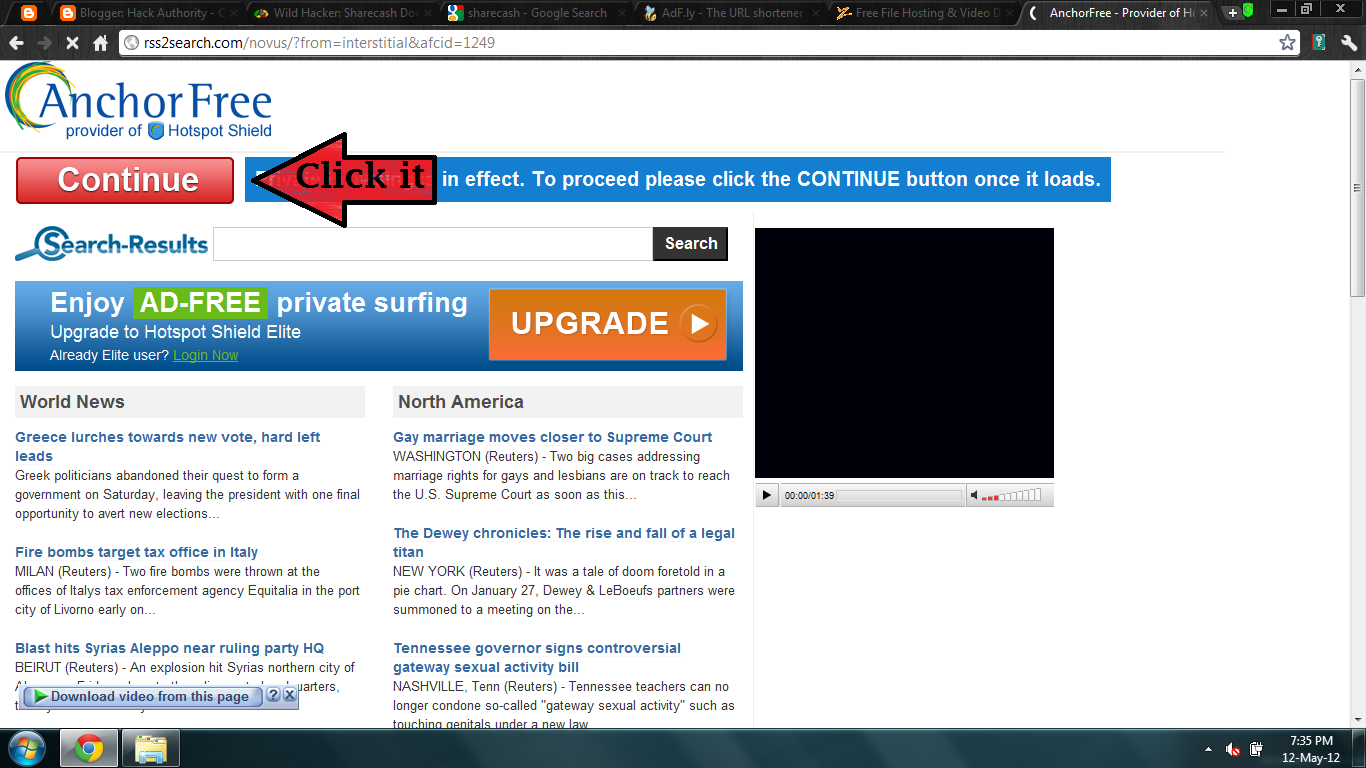
Task: Dismiss the Download video bar
Action: click(289, 695)
